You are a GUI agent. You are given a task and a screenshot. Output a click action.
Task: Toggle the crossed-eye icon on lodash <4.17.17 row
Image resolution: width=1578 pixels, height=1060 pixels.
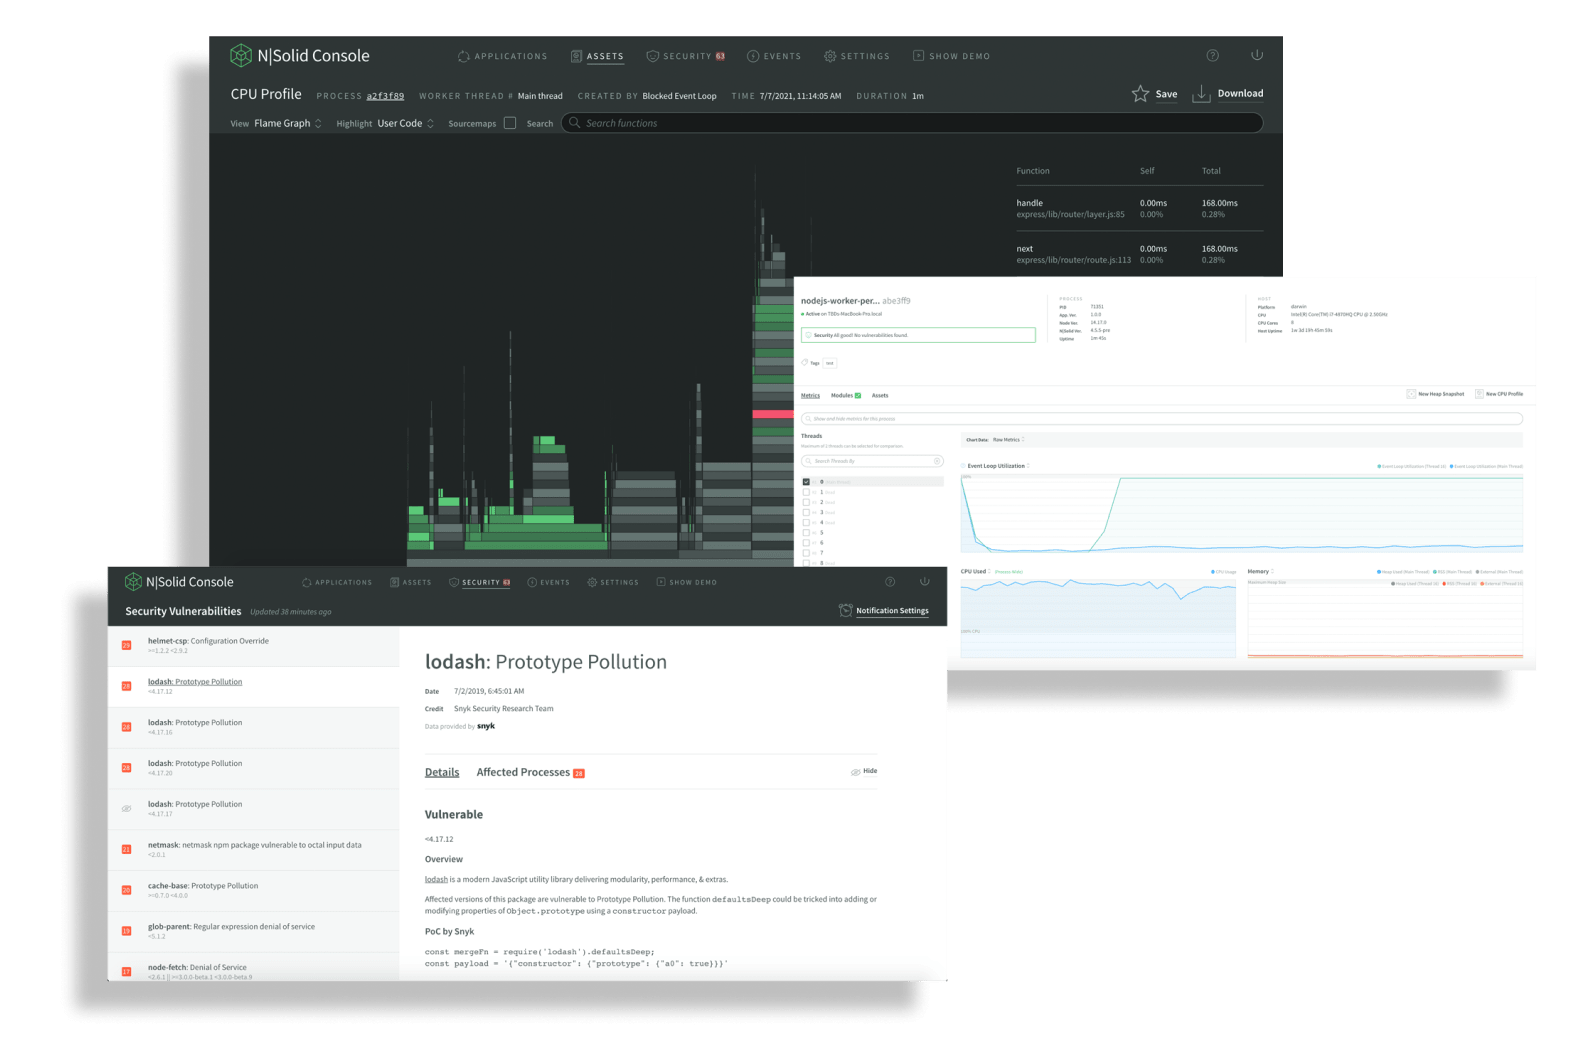[126, 808]
